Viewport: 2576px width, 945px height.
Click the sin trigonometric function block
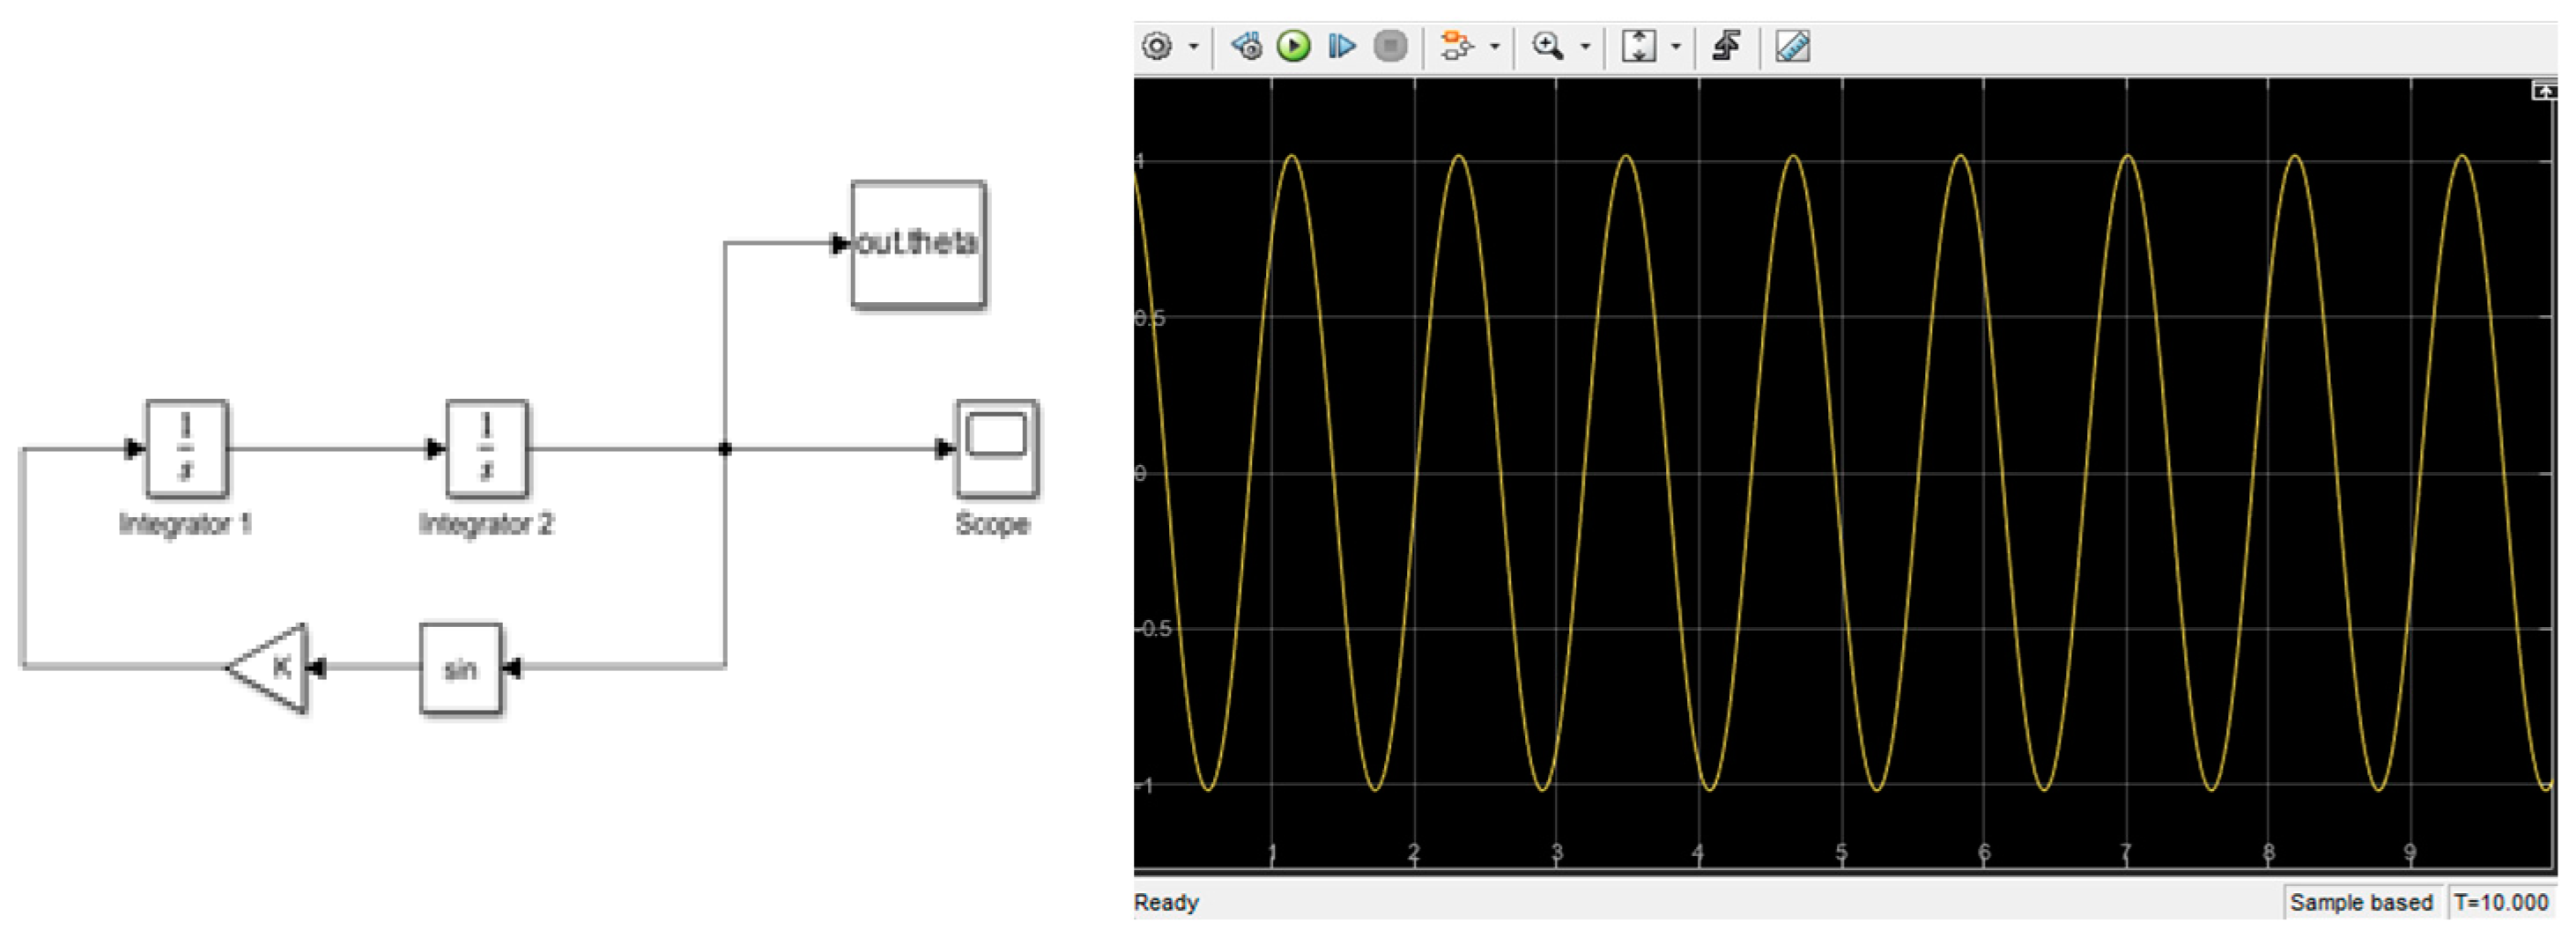pyautogui.click(x=461, y=669)
